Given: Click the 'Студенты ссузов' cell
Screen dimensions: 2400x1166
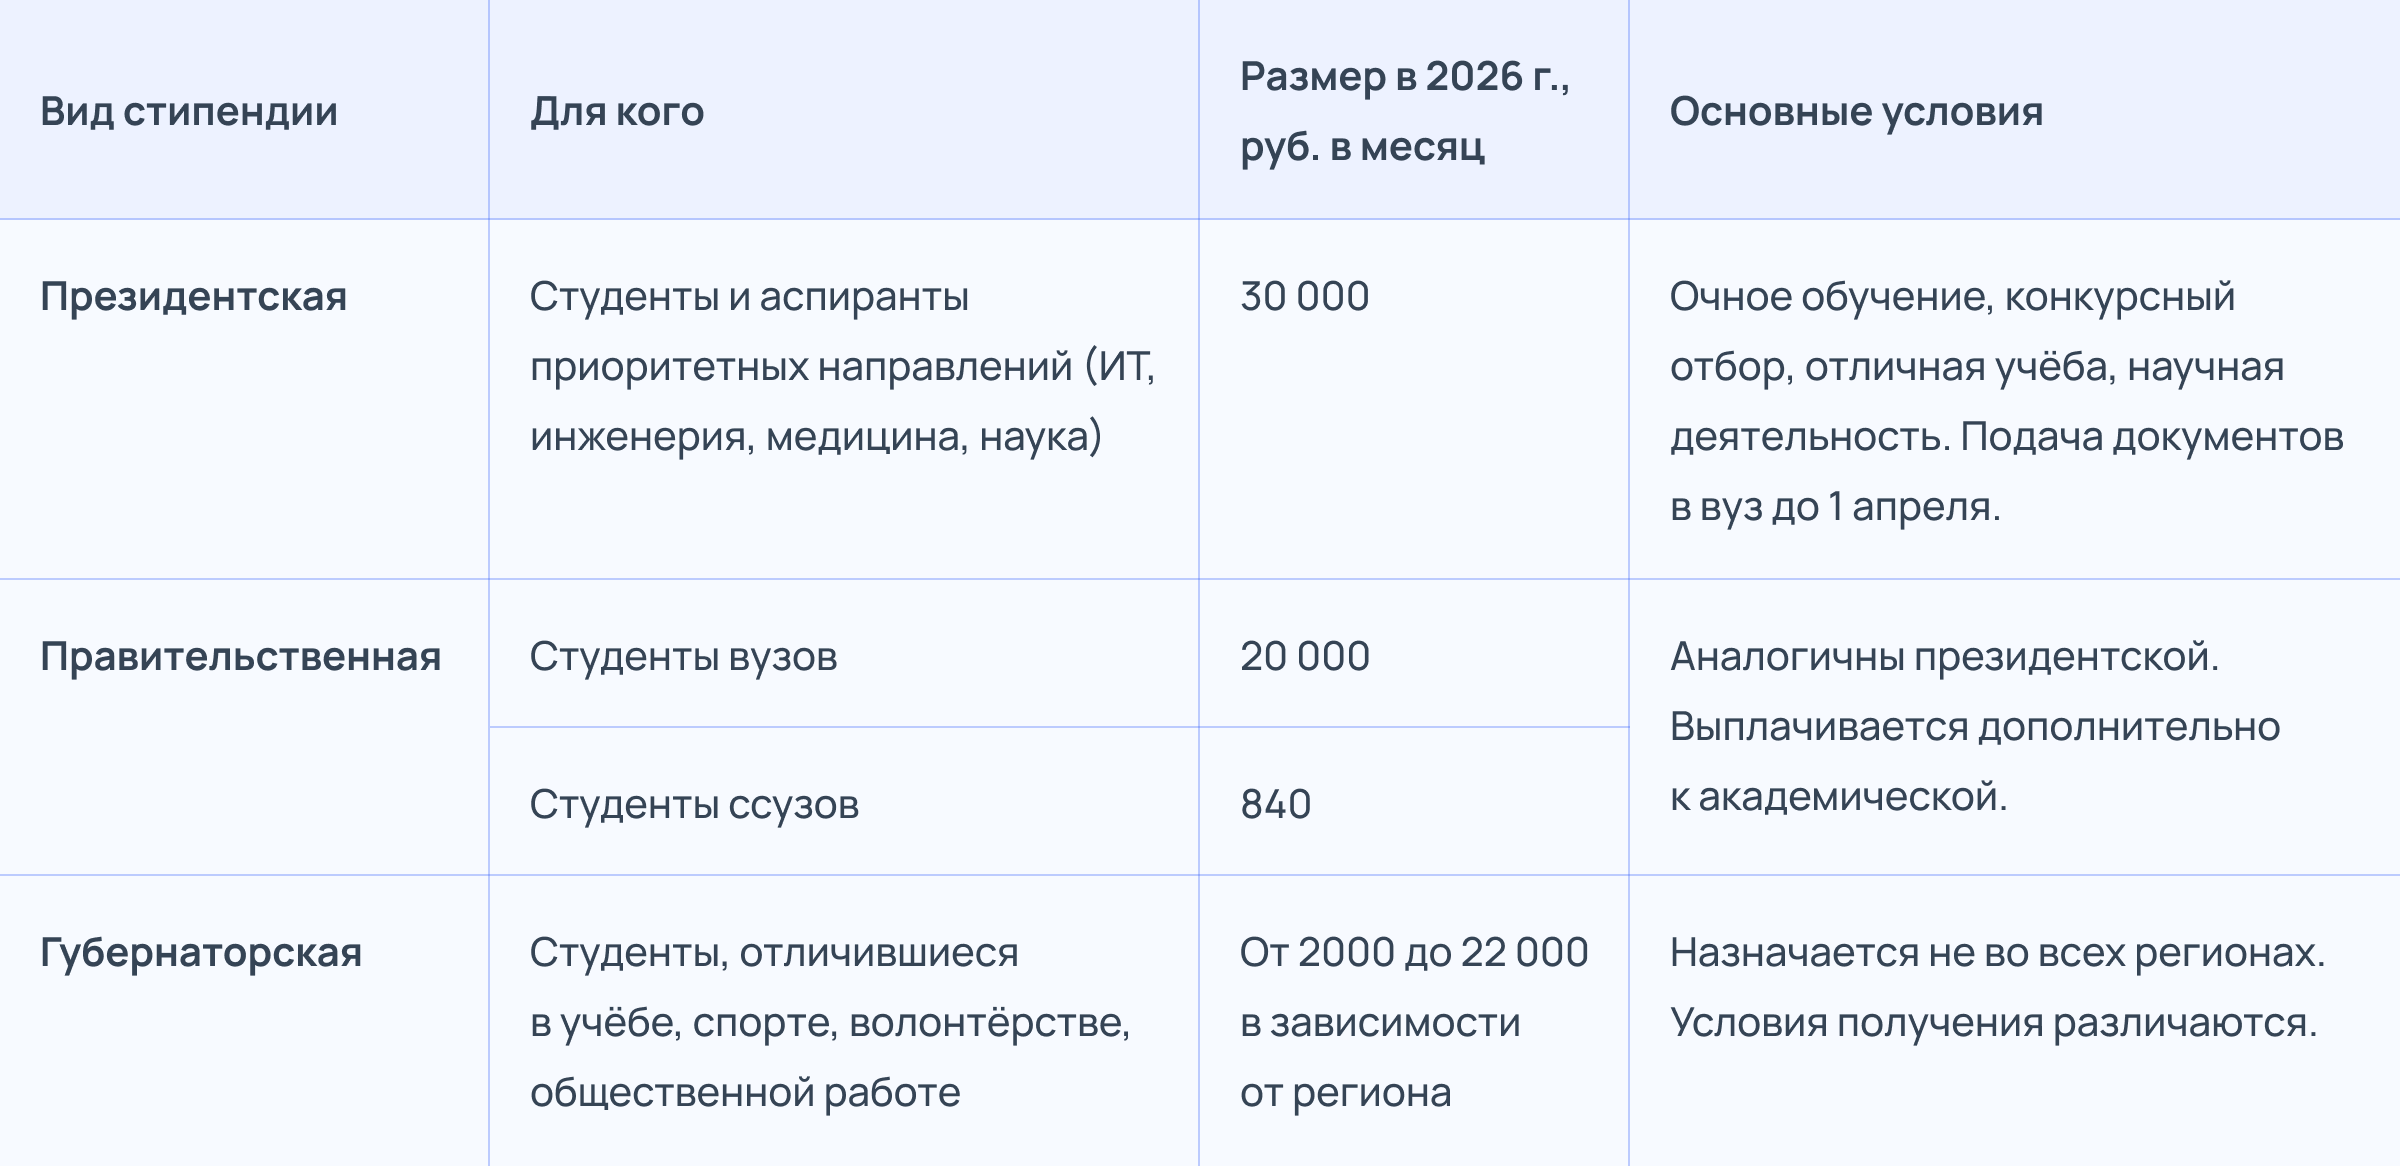Looking at the screenshot, I should click(x=694, y=805).
